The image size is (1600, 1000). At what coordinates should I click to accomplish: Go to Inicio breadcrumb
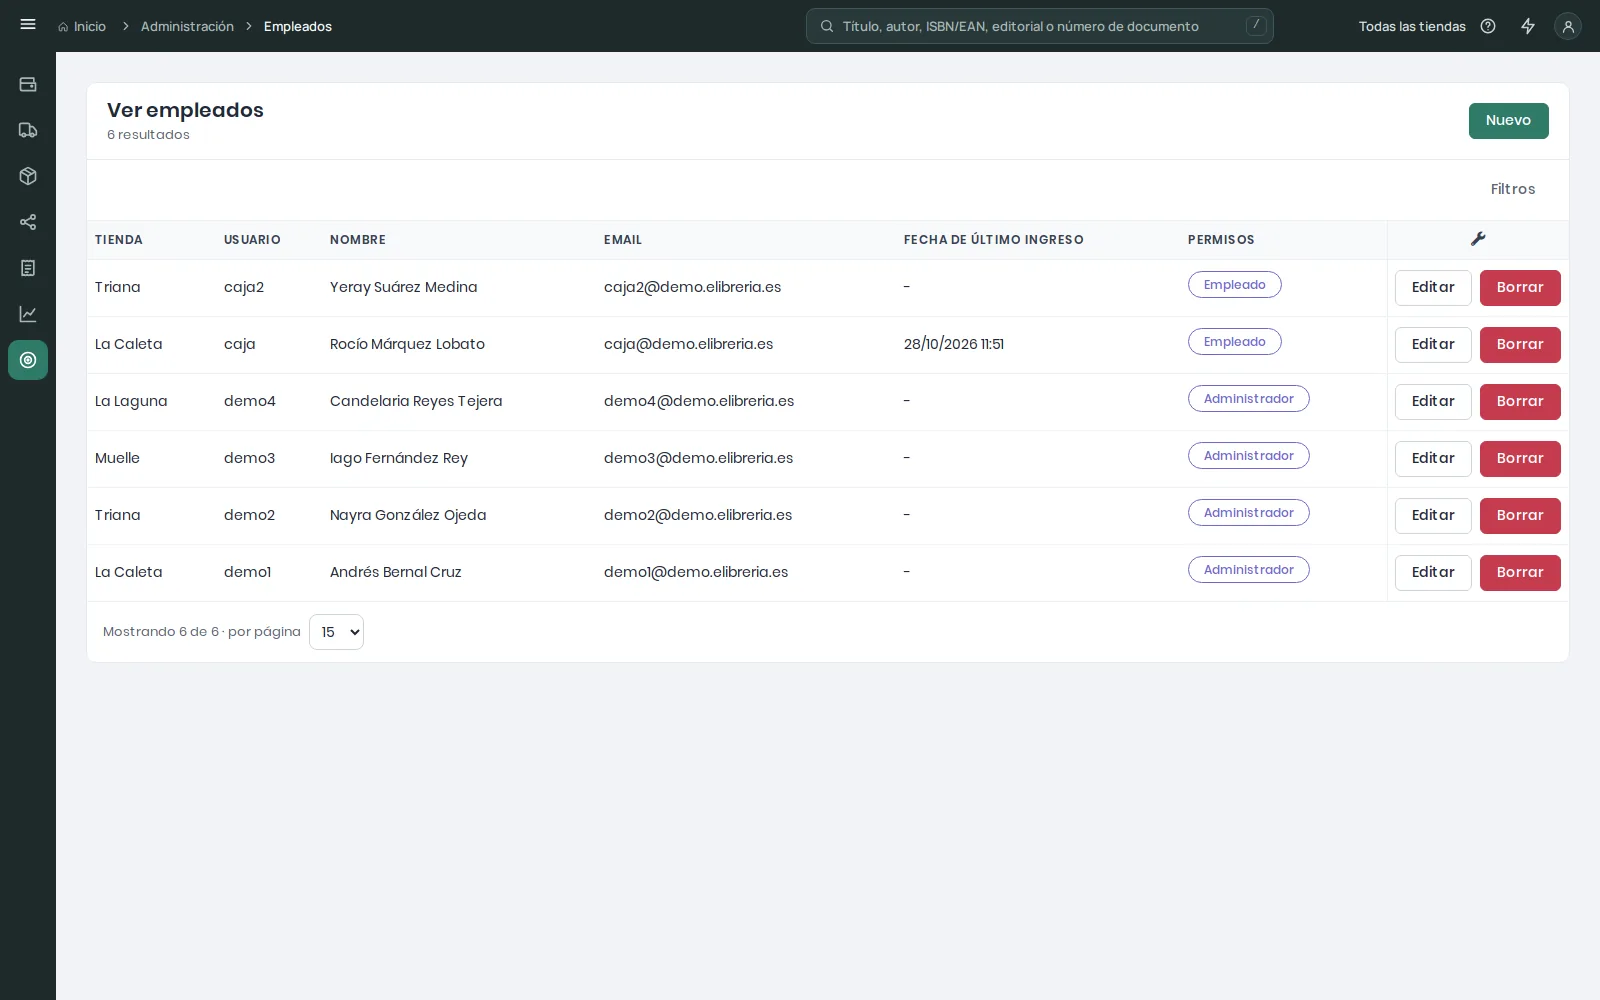90,27
